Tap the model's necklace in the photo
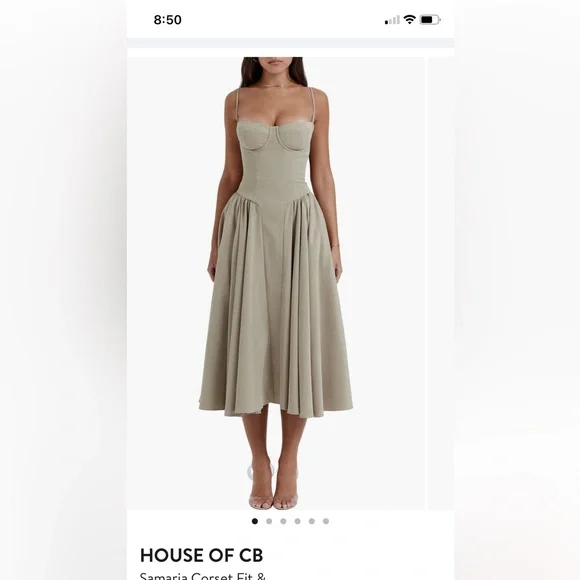 click(x=273, y=85)
